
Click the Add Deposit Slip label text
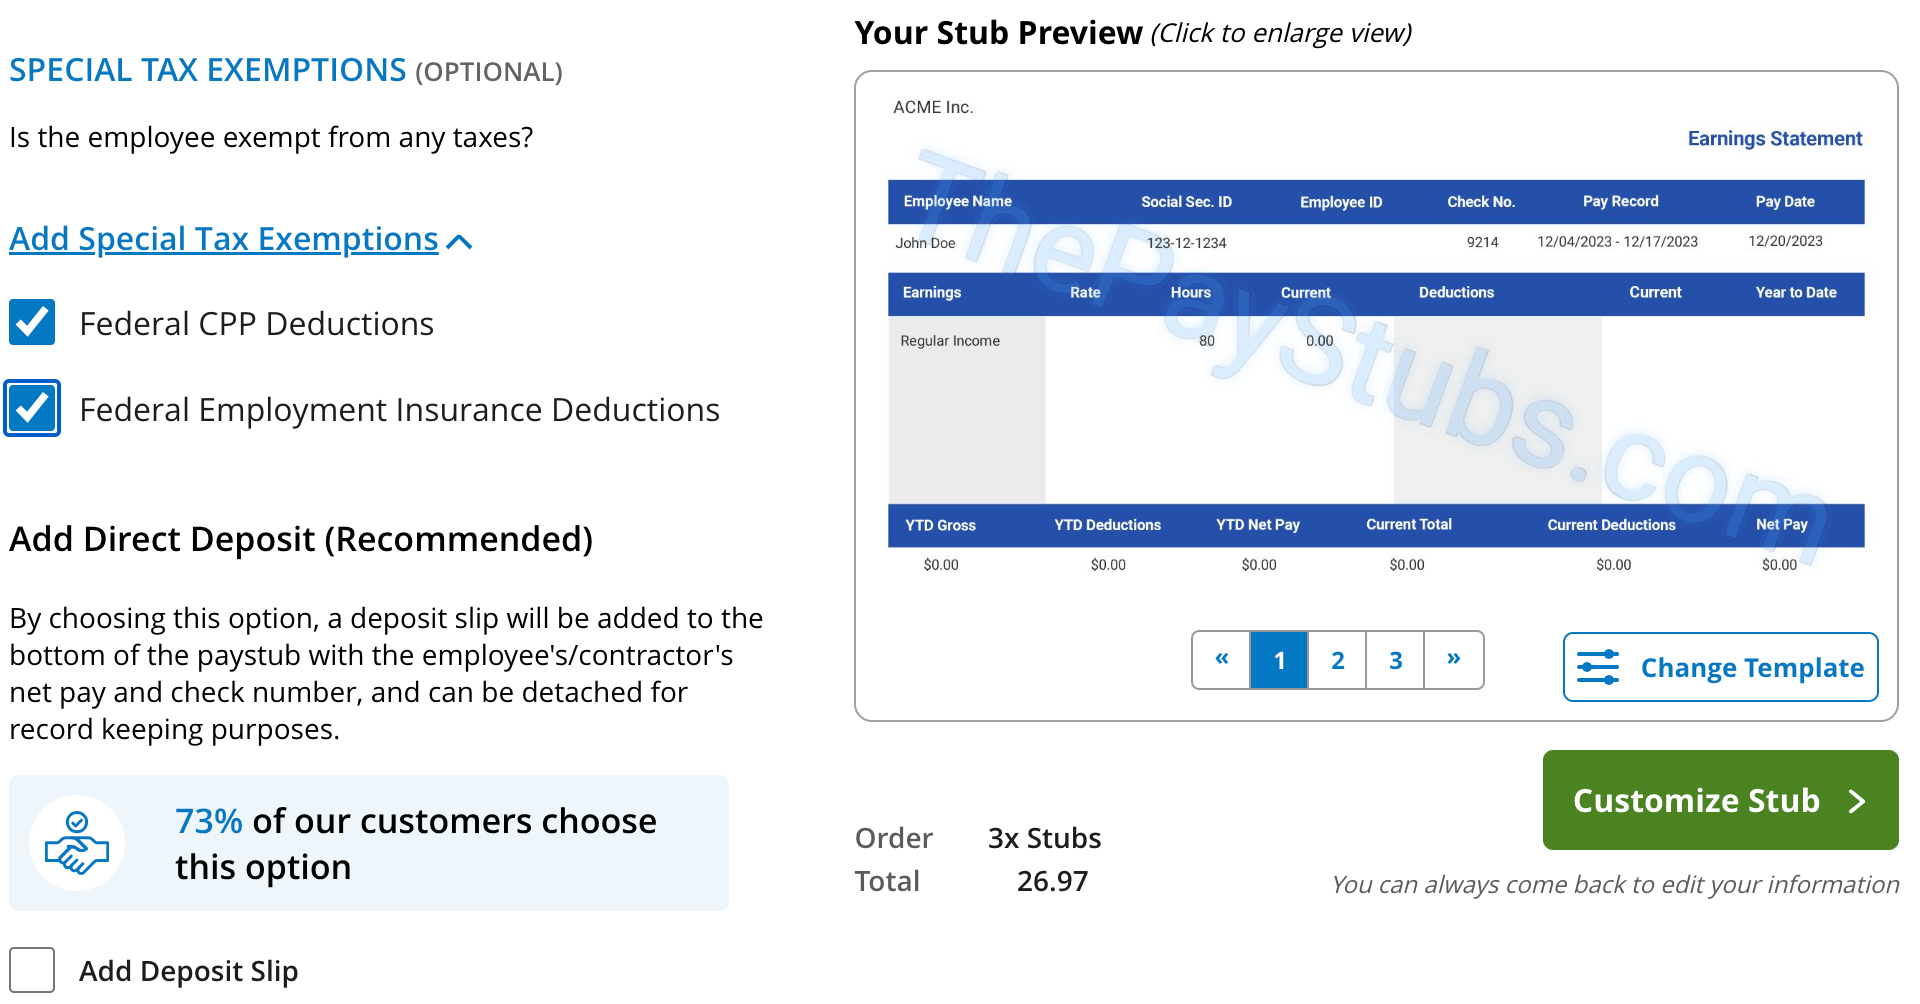coord(188,971)
